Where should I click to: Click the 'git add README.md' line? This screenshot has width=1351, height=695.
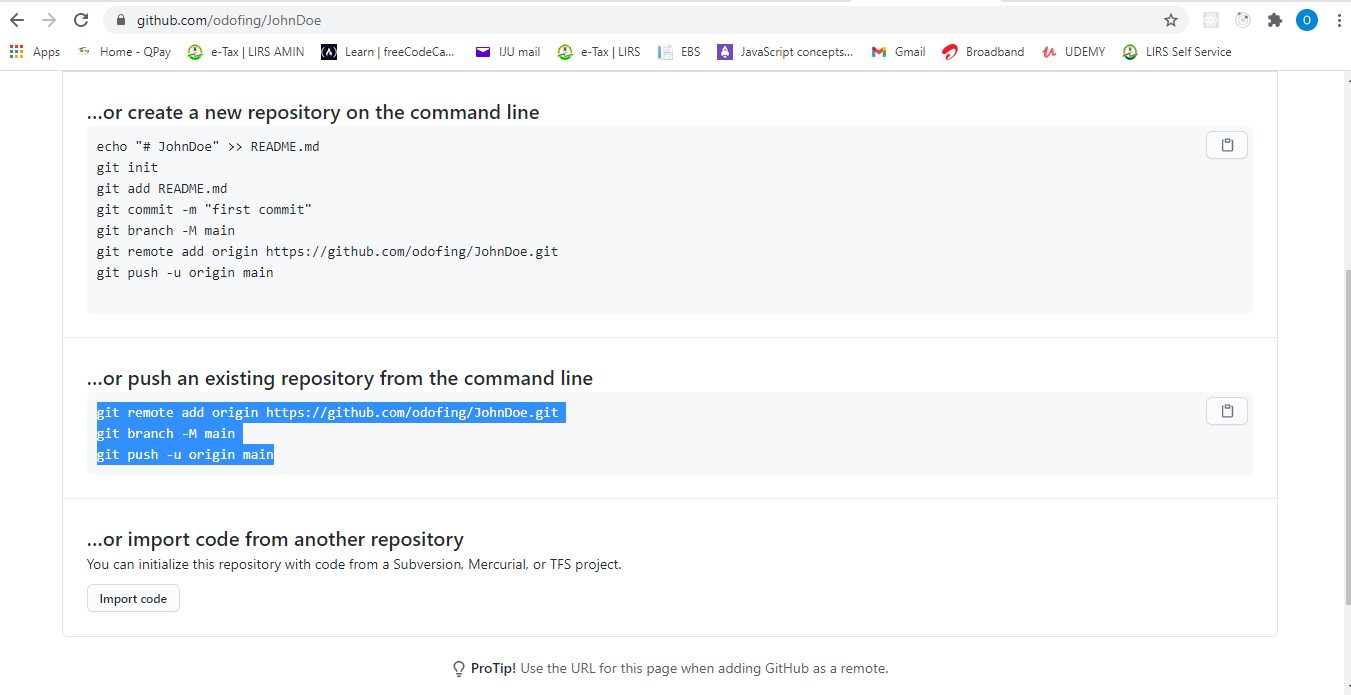(162, 188)
